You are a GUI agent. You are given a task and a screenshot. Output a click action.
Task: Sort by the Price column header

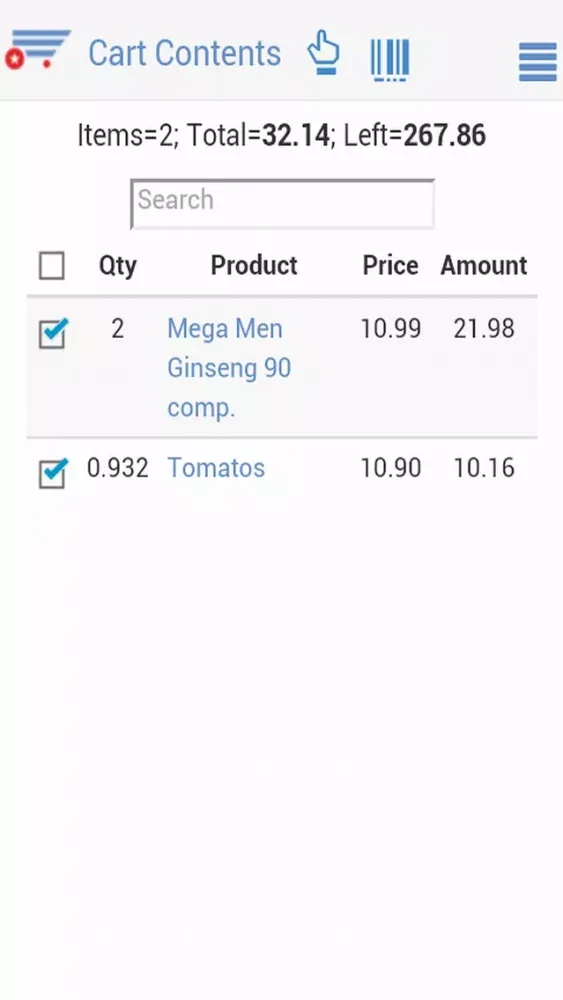[390, 265]
